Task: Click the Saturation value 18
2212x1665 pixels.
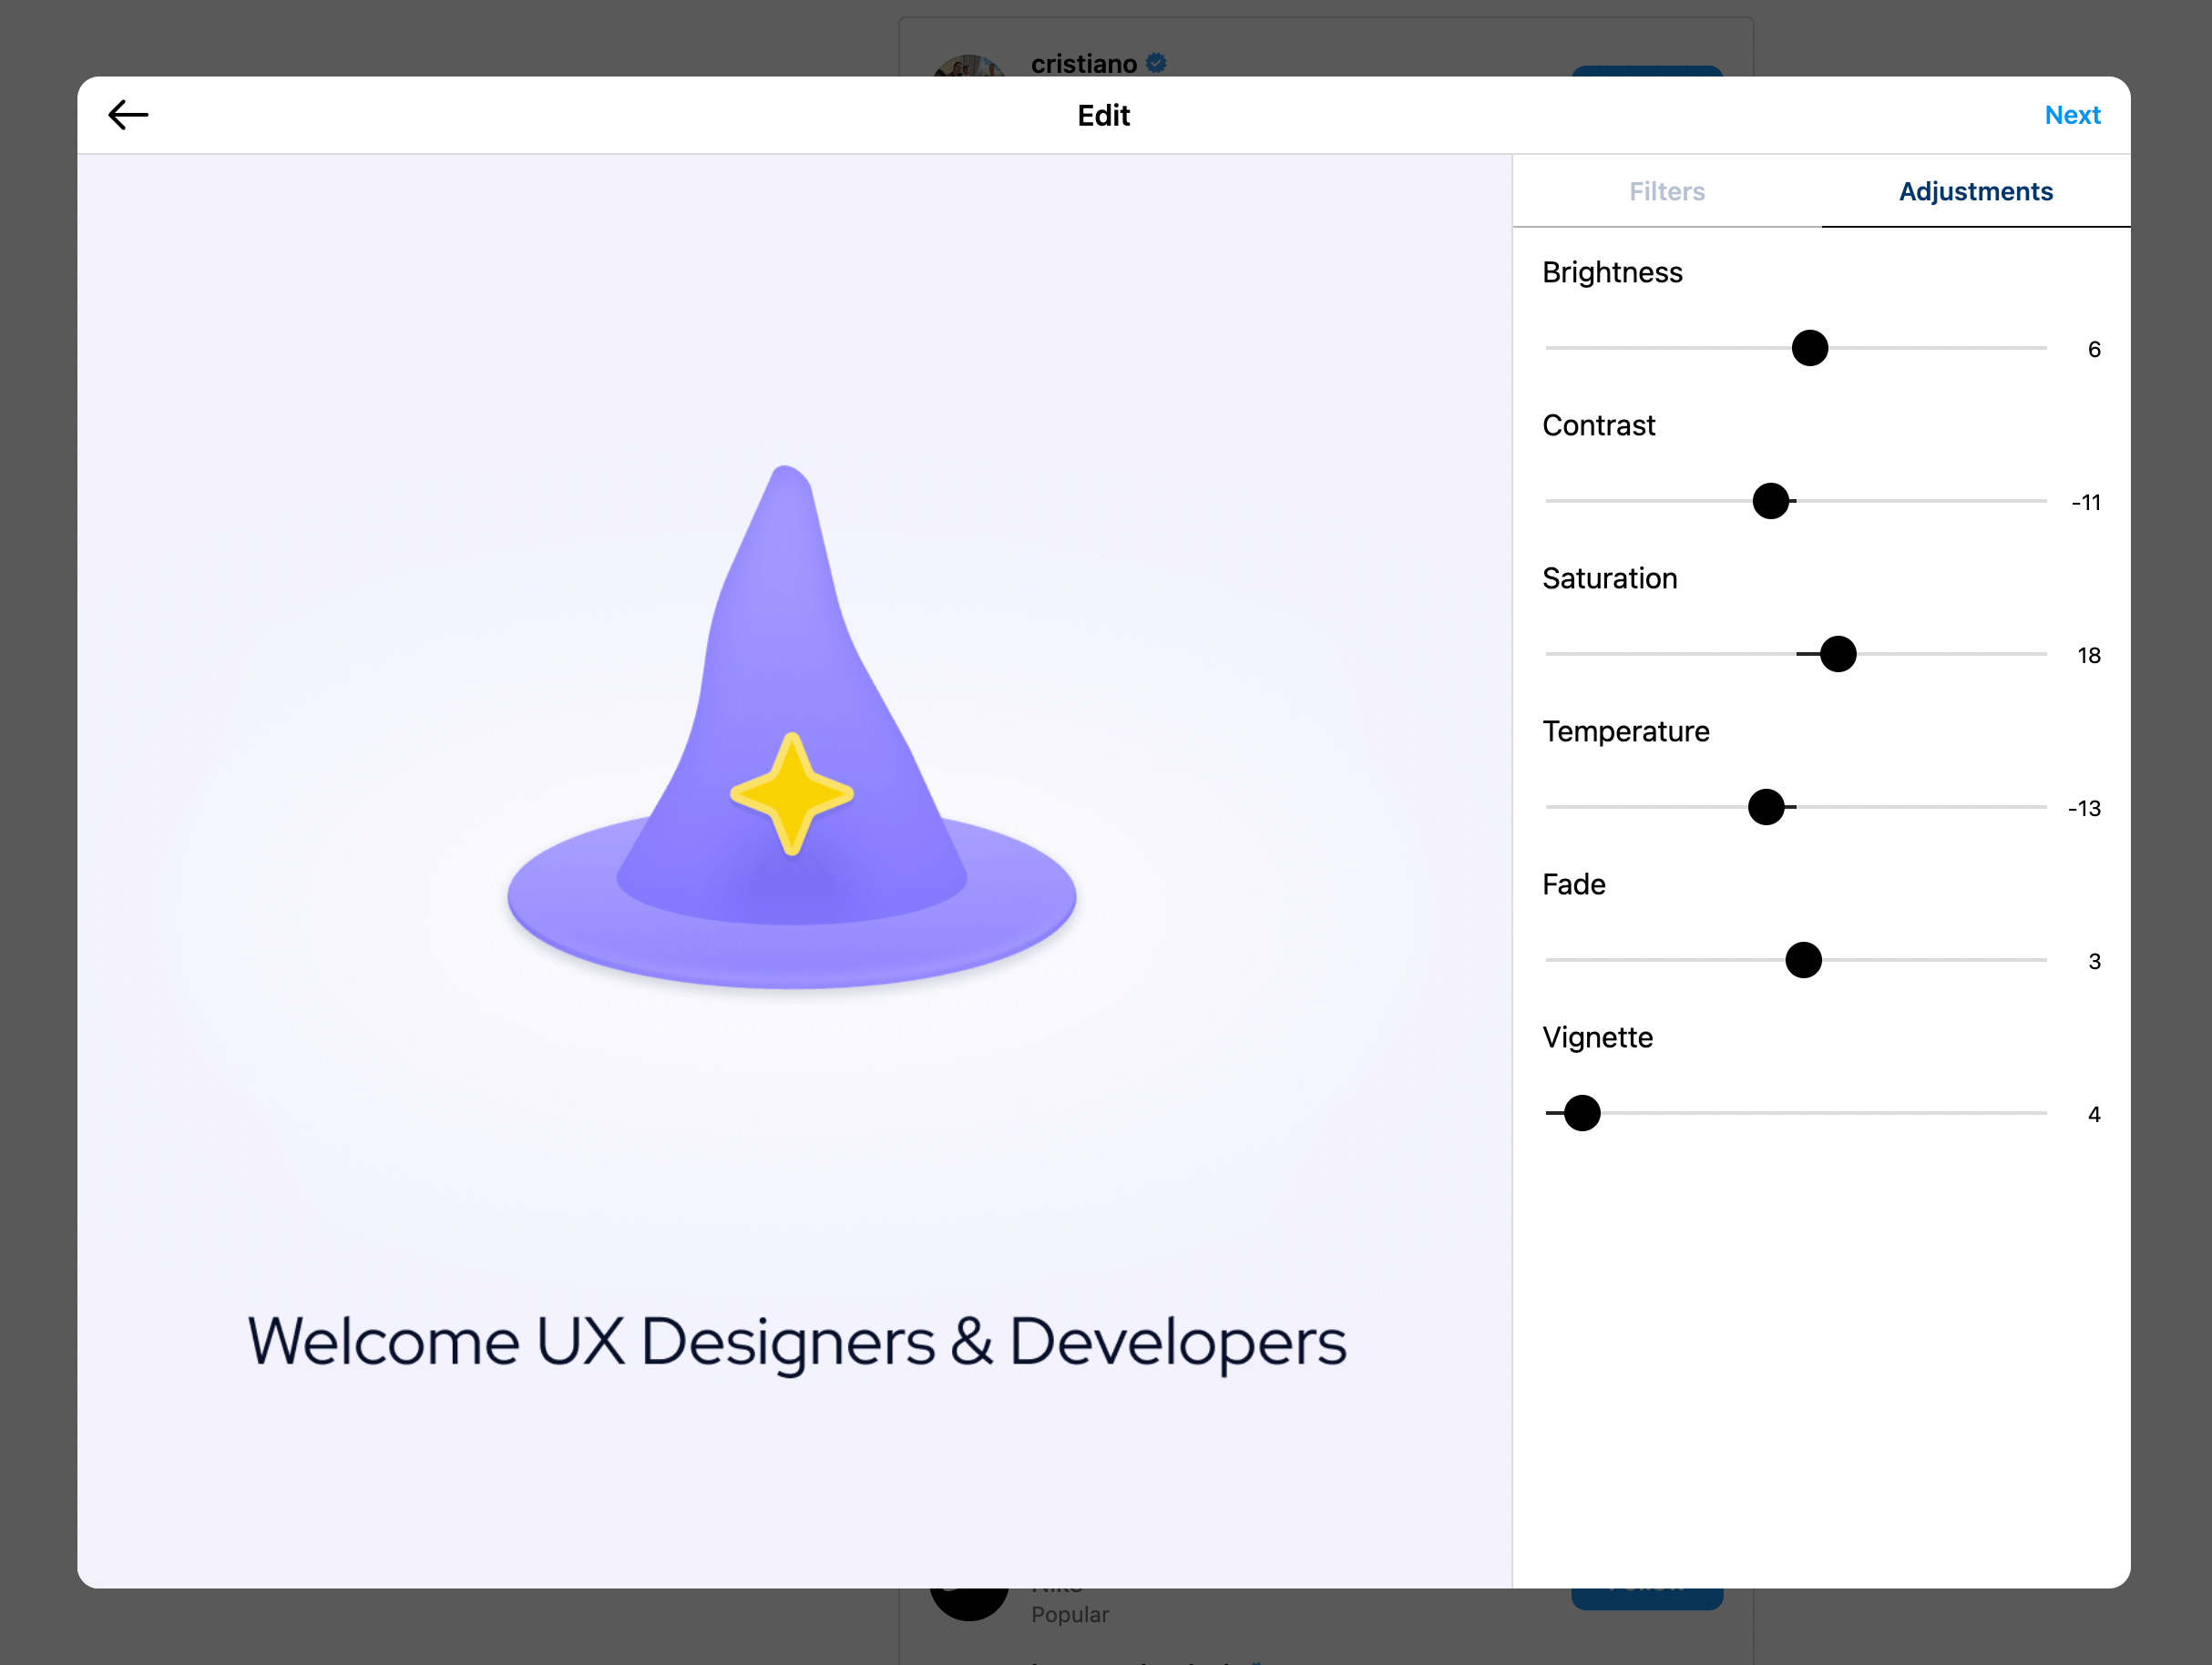Action: (x=2088, y=656)
